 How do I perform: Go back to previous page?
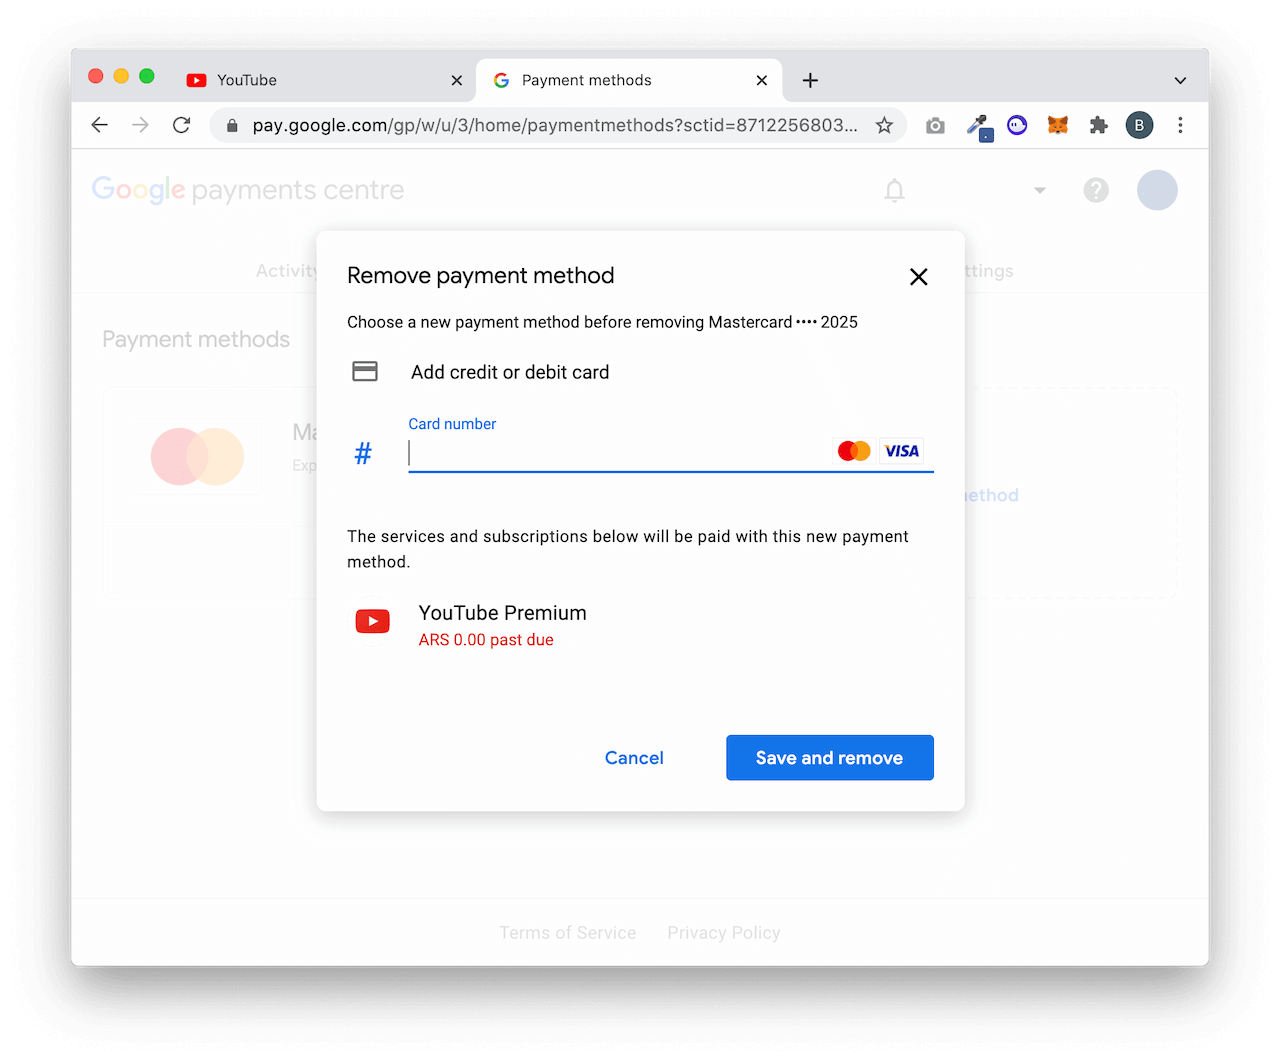(x=99, y=125)
